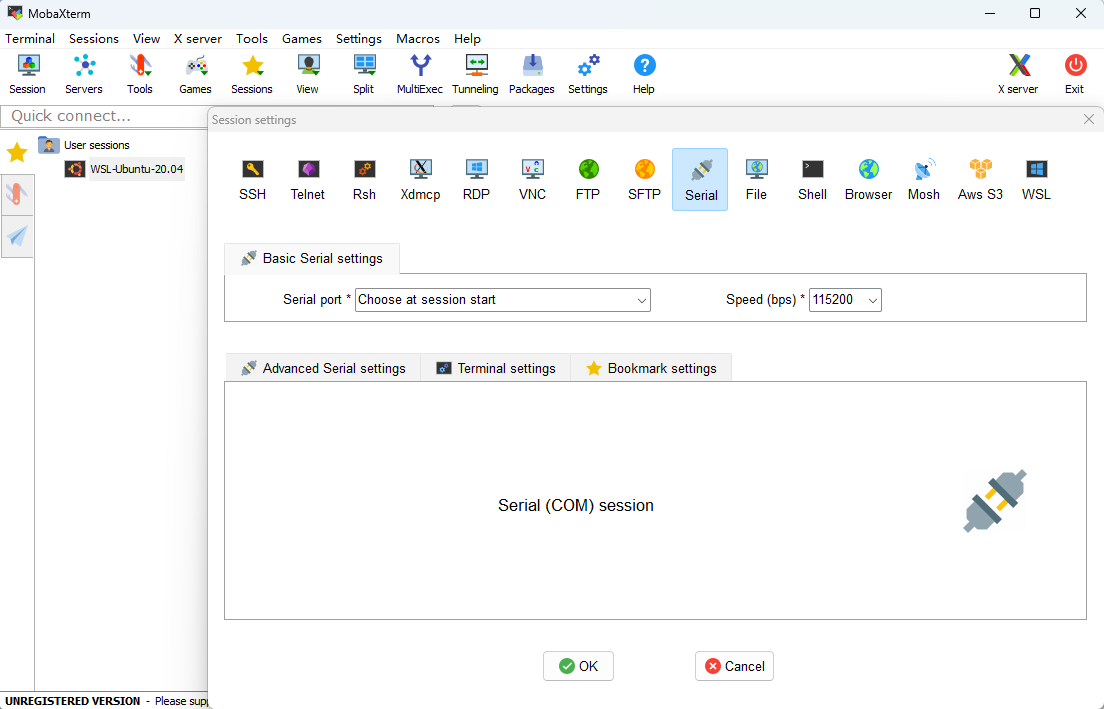Select the Browser session type
Screen dimensions: 1104x709
pos(869,180)
